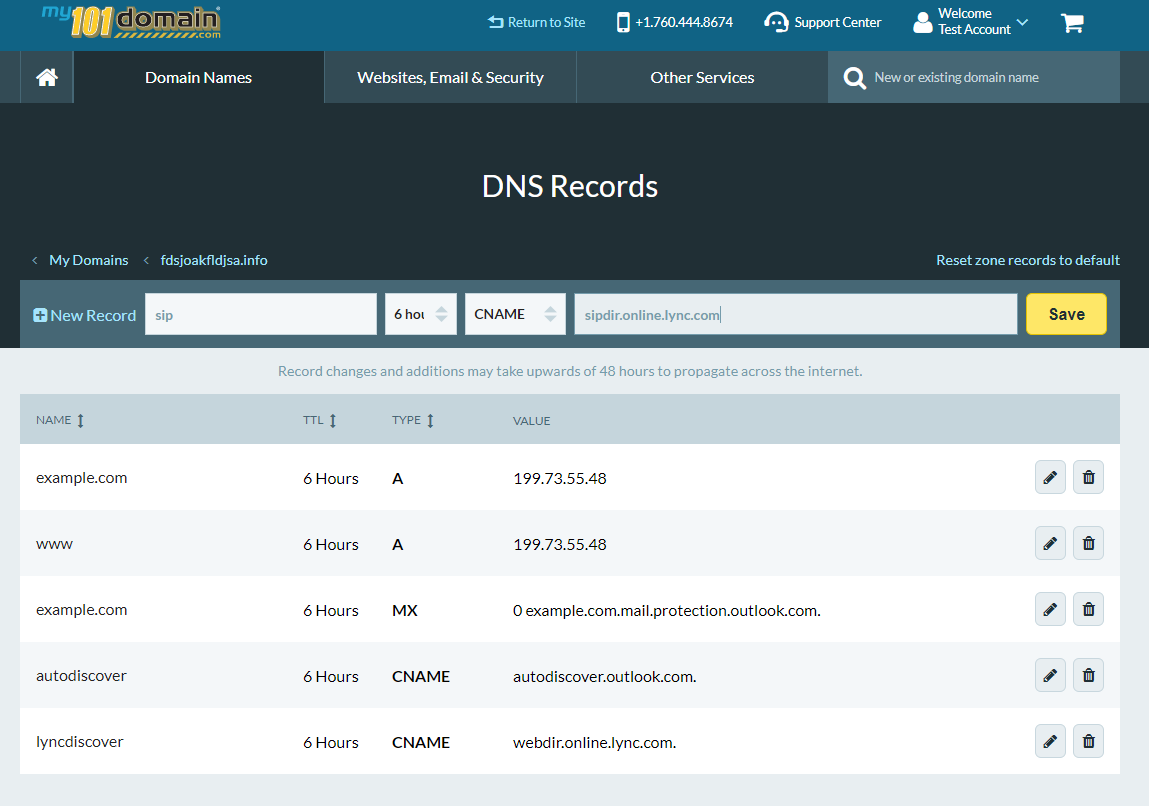Open the record type CNAME dropdown

[515, 314]
